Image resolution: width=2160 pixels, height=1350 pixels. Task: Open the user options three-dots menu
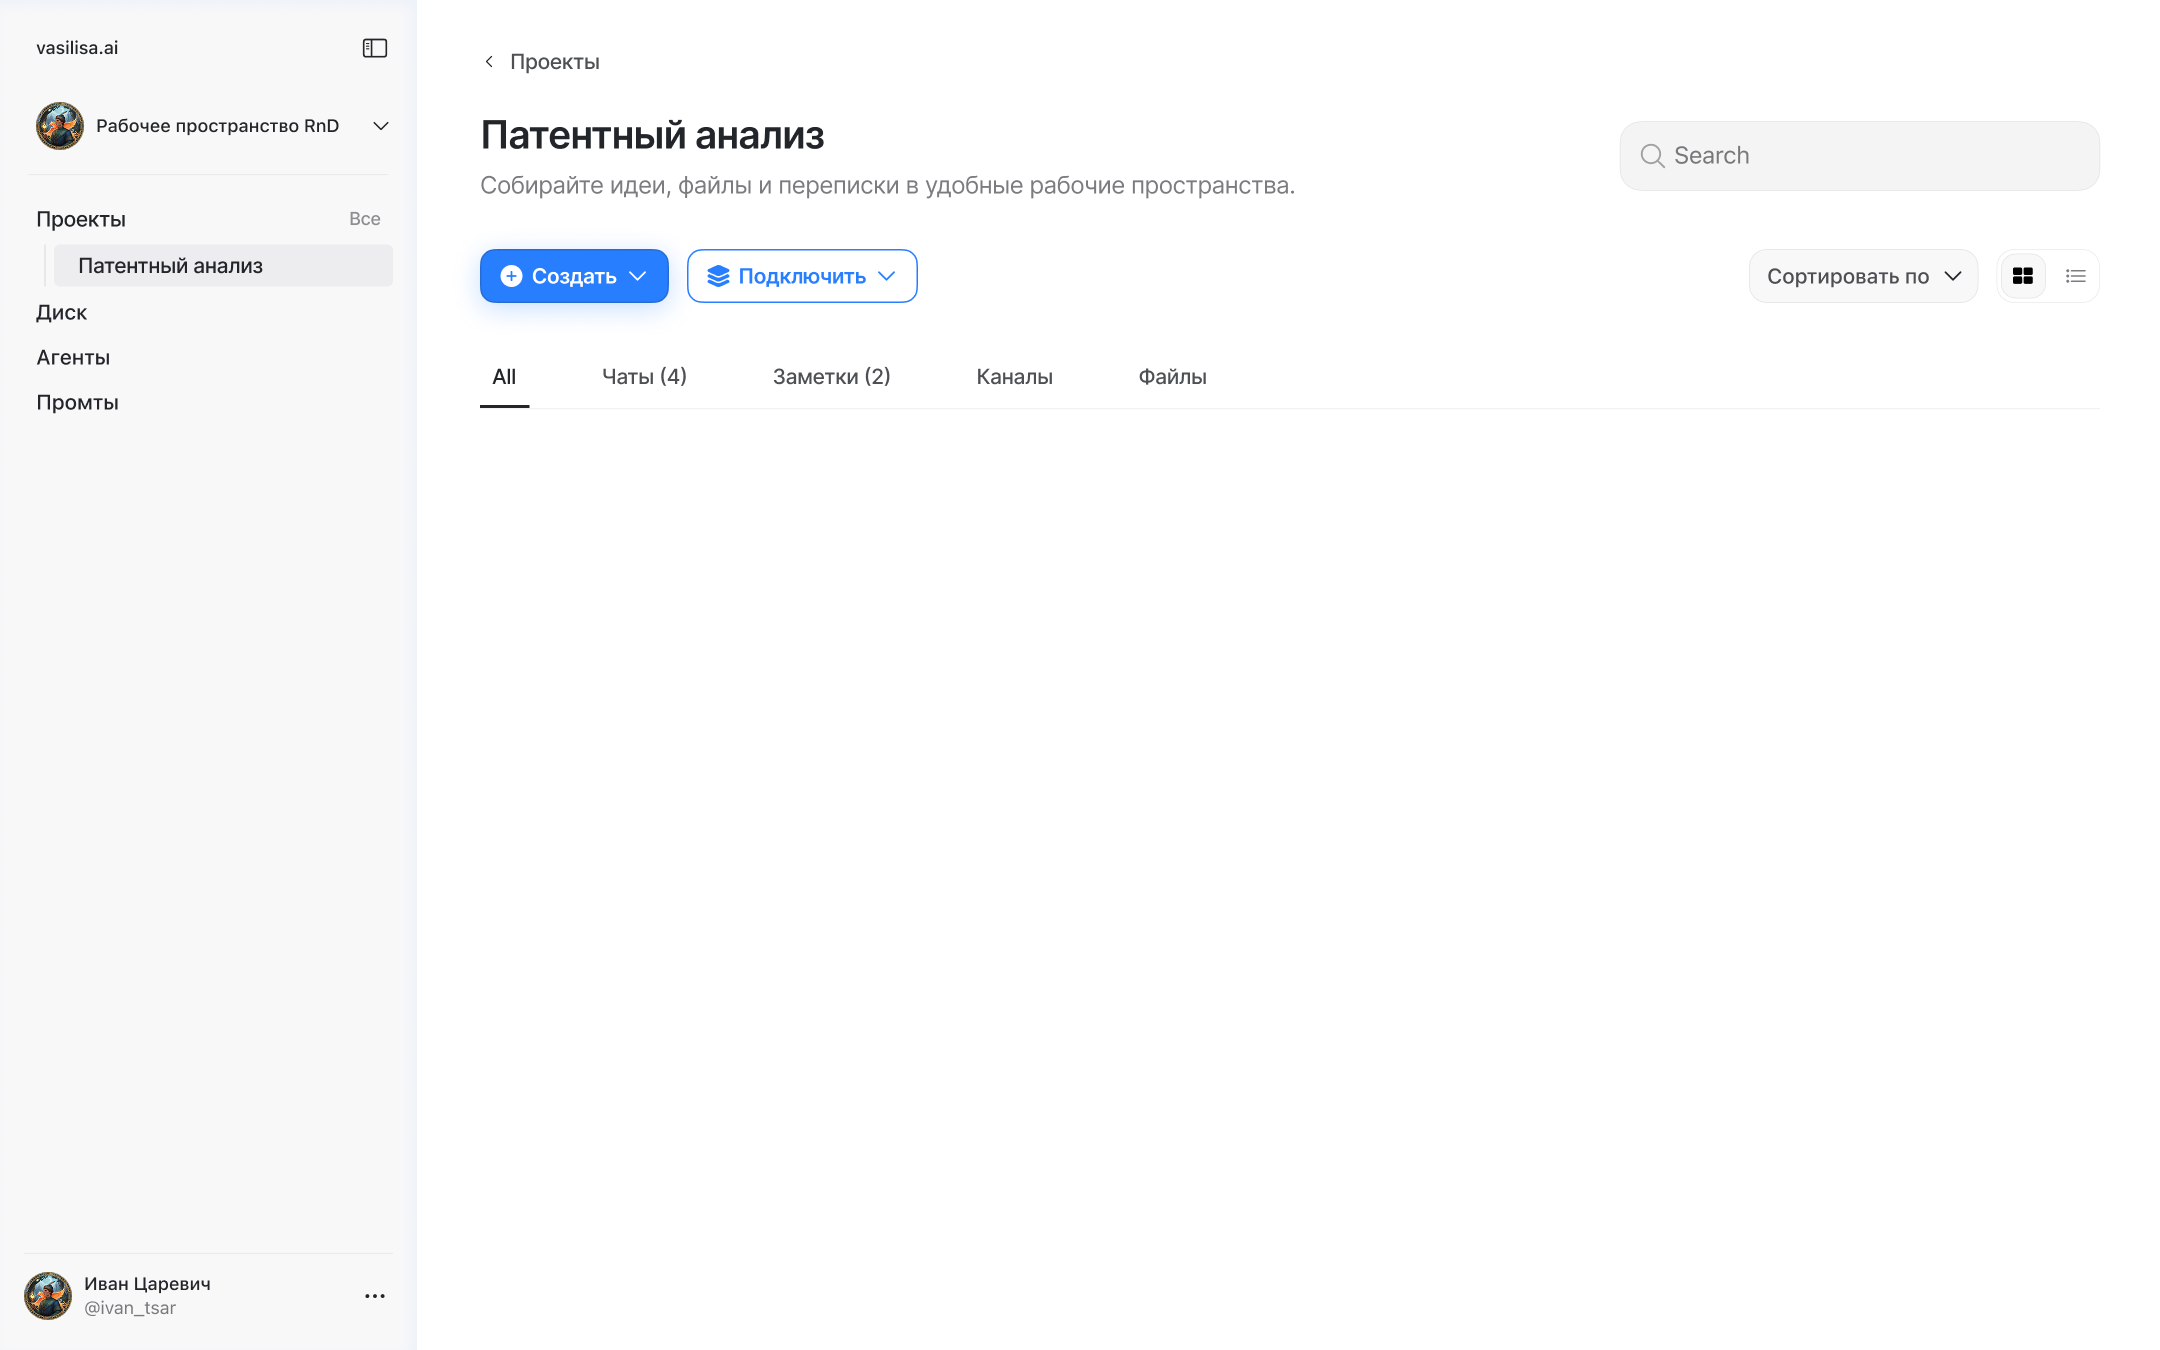coord(375,1296)
